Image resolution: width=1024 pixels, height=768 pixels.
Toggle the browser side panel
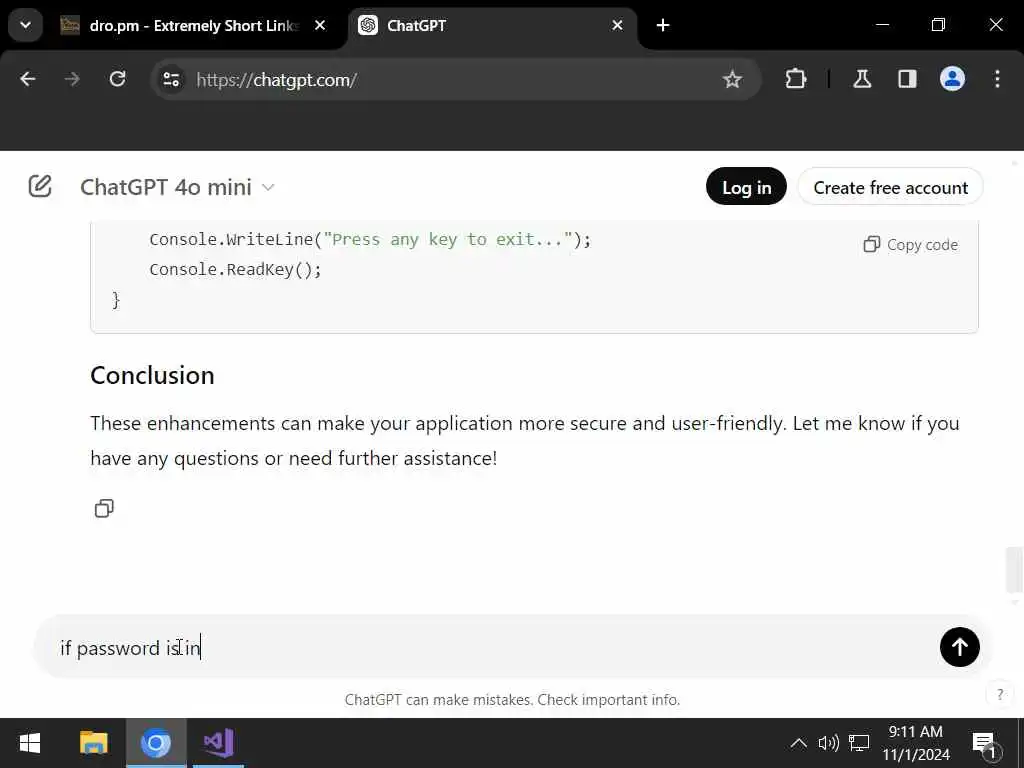tap(907, 80)
